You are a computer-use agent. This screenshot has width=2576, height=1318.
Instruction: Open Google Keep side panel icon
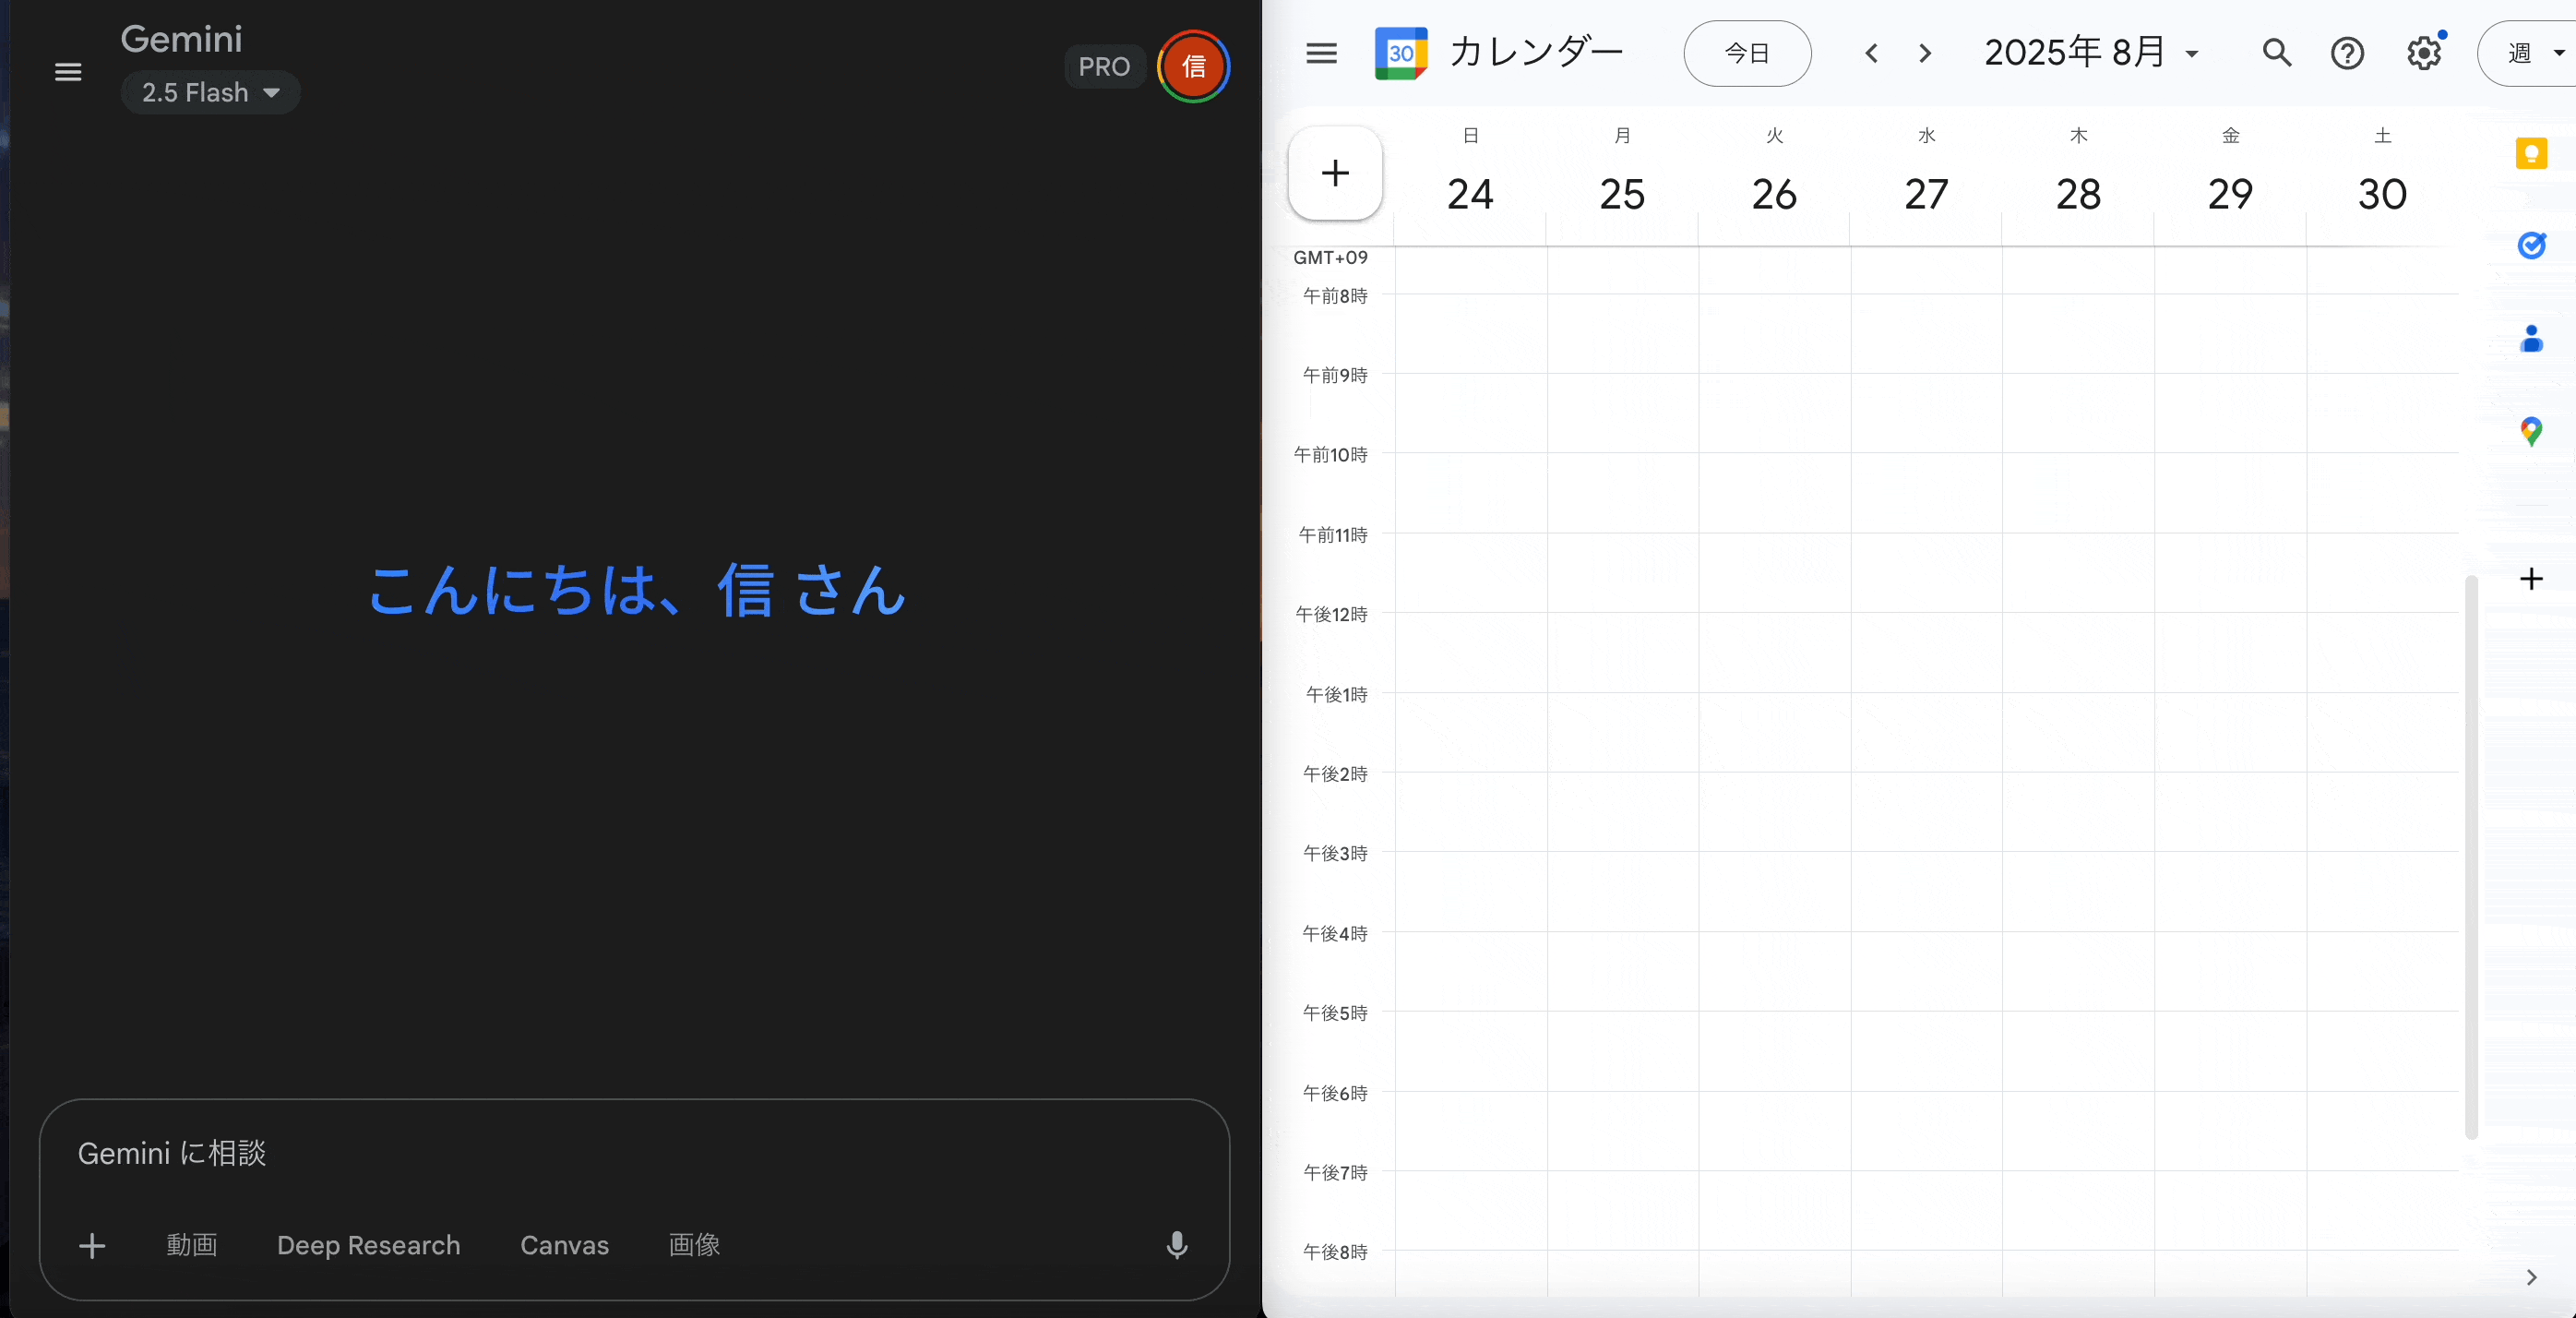pyautogui.click(x=2531, y=153)
